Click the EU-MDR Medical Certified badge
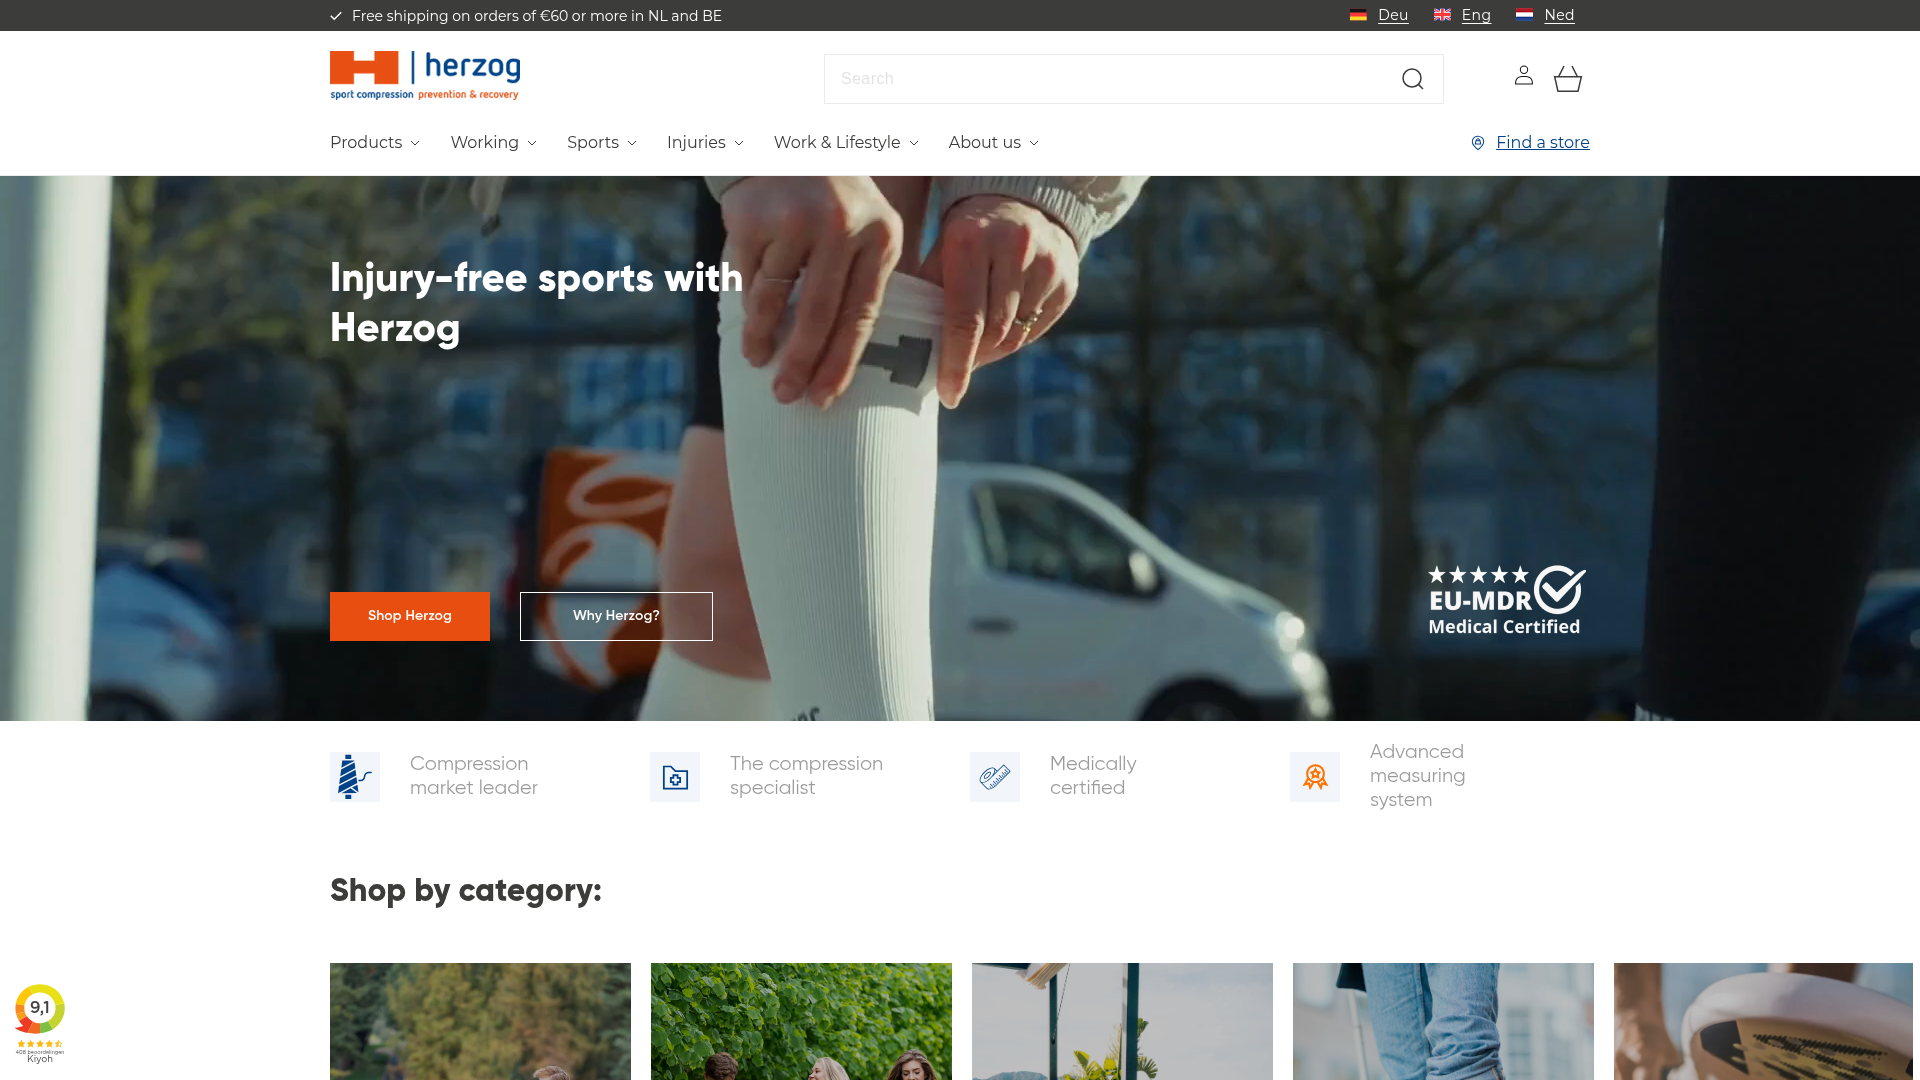Image resolution: width=1920 pixels, height=1080 pixels. 1506,600
